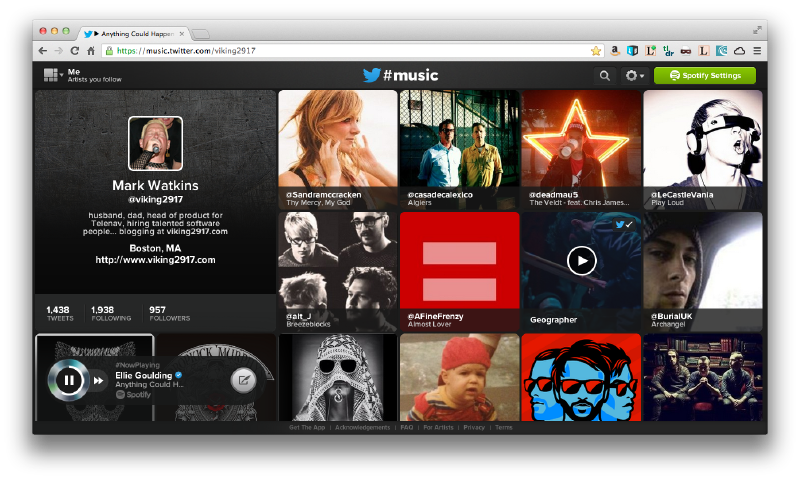800x480 pixels.
Task: Select the Anything Could Happen browser tab
Action: 135,34
